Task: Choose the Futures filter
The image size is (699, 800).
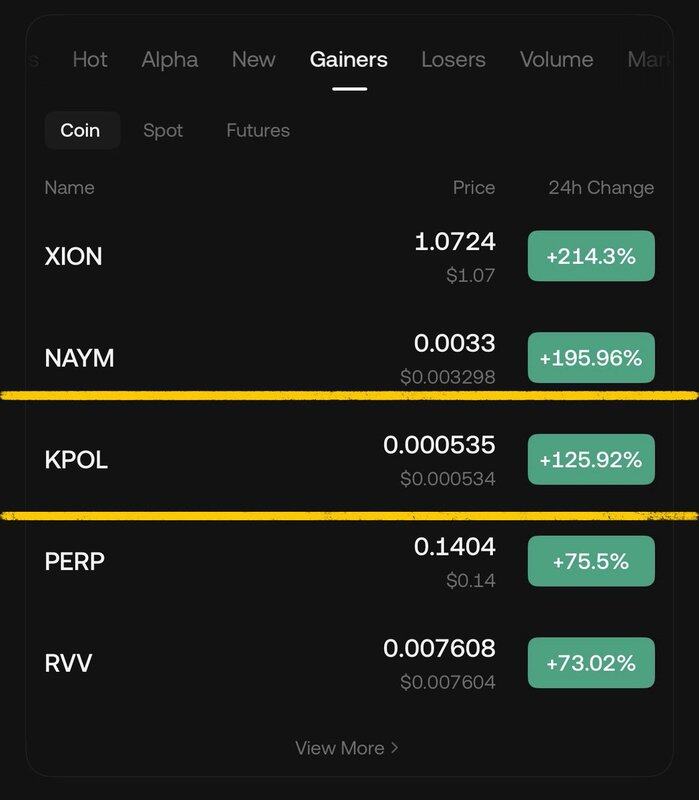Action: [258, 131]
